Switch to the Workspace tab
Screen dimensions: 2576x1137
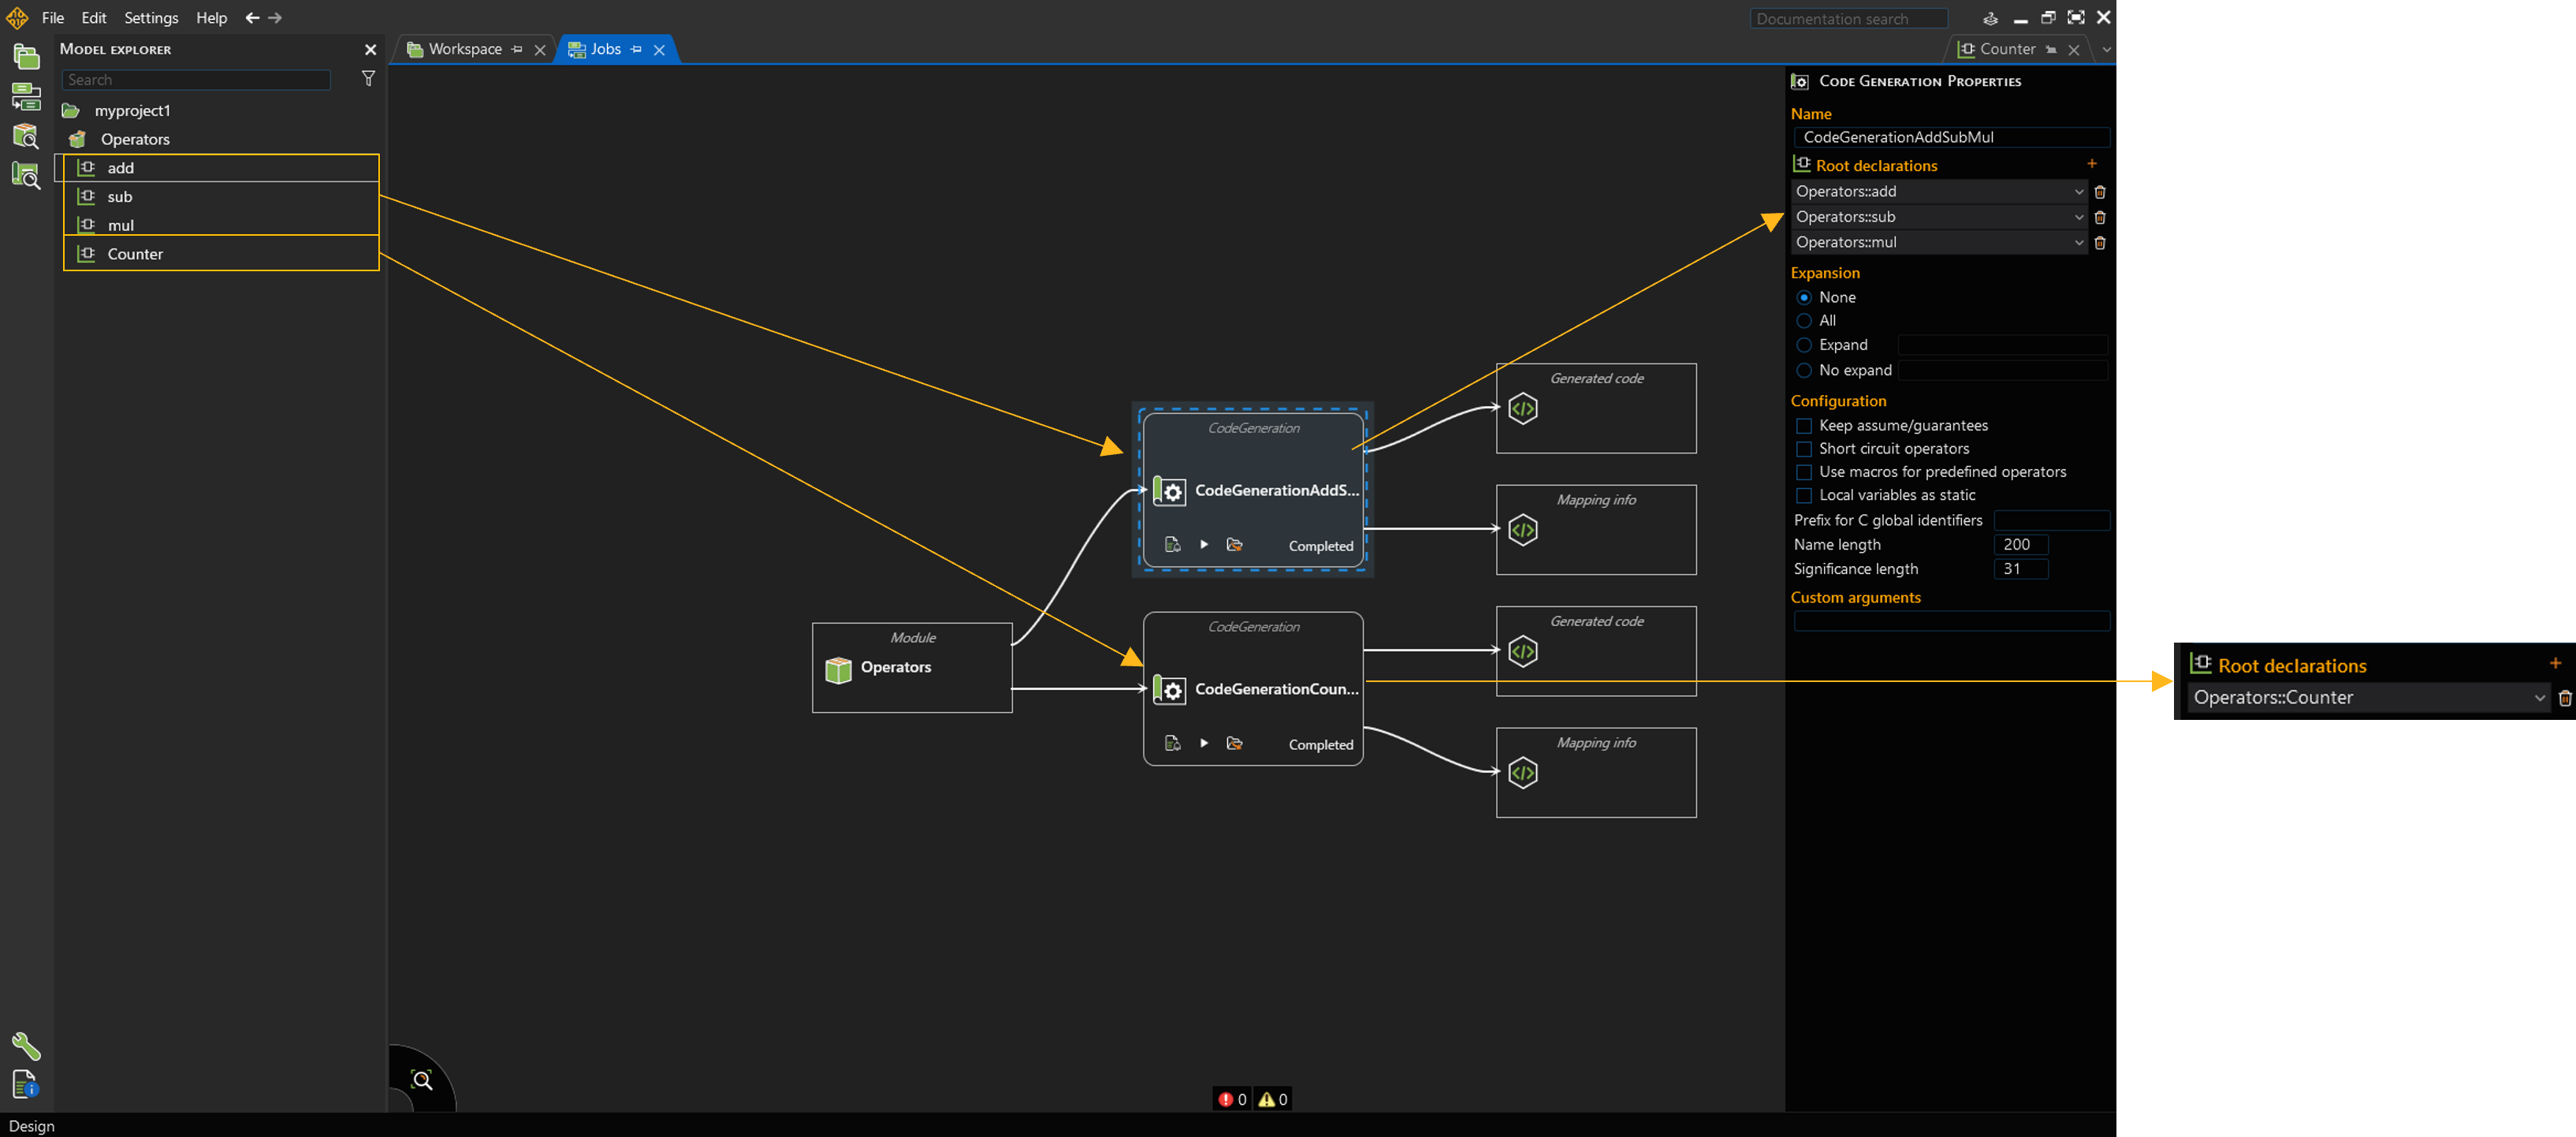pyautogui.click(x=464, y=49)
